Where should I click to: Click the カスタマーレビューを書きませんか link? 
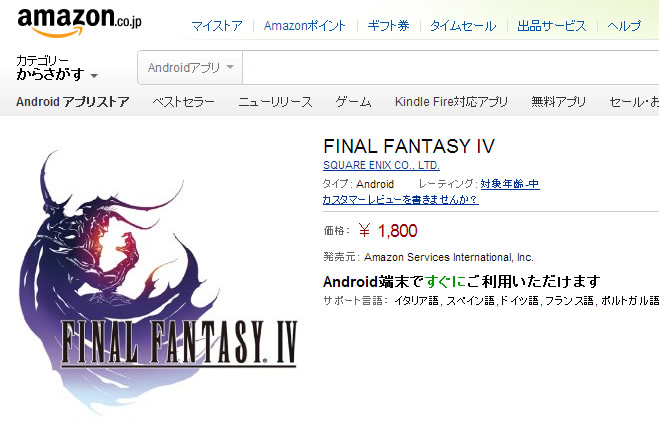[x=401, y=199]
